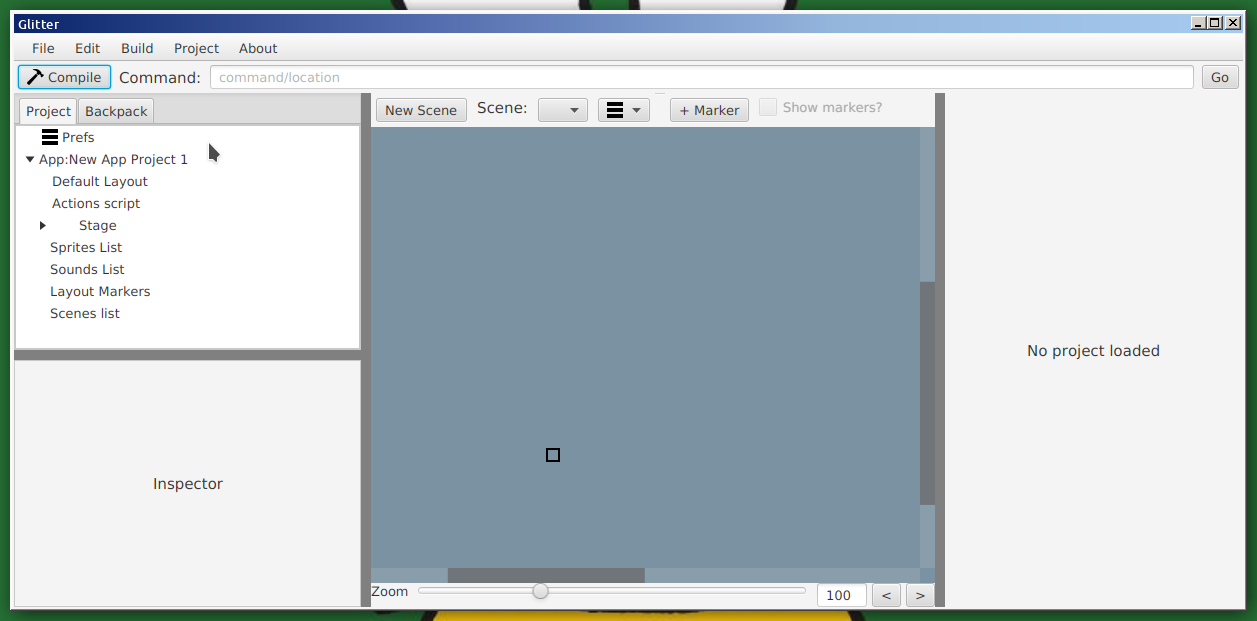Select Layout Markers in project tree
Screen dimensions: 1257x621
[100, 291]
